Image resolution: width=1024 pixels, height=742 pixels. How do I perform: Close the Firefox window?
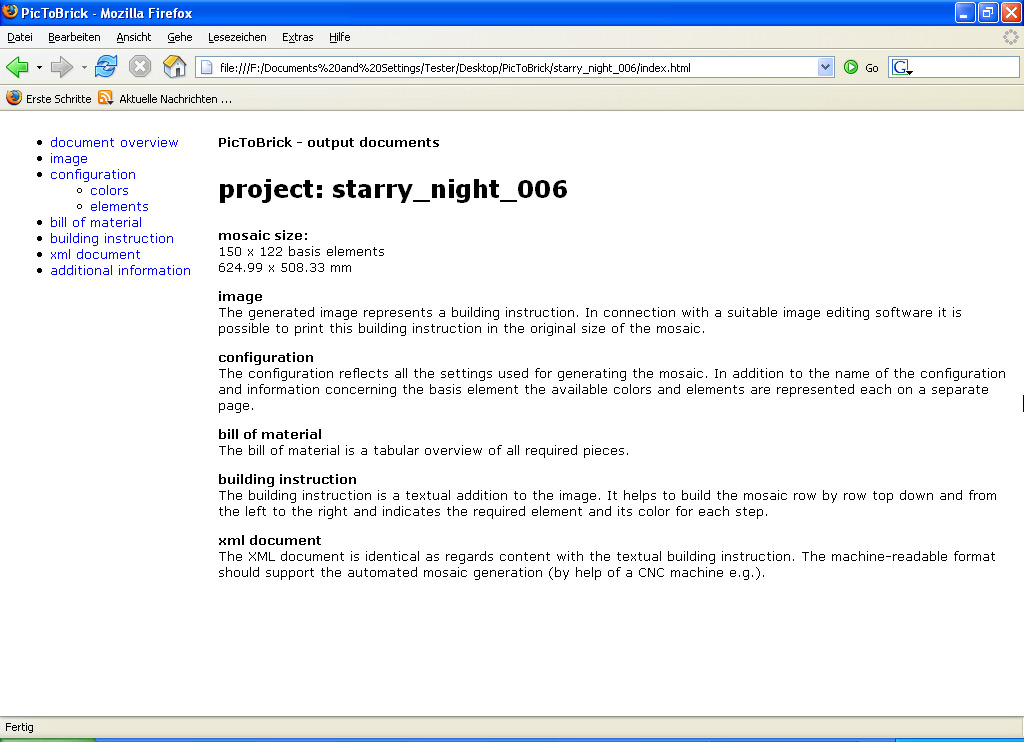(x=1010, y=12)
